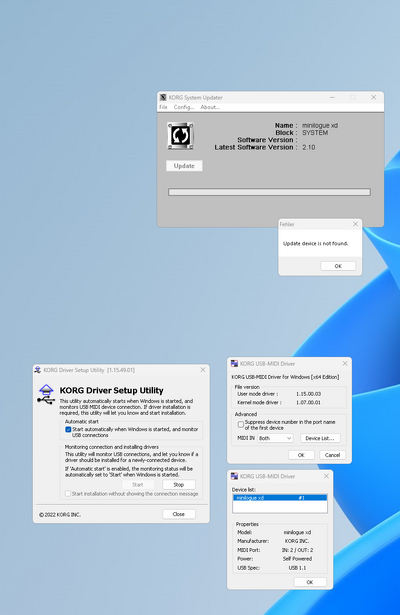Click the KORG System Updater refresh logo icon
Viewport: 400px width, 615px height.
pyautogui.click(x=180, y=136)
